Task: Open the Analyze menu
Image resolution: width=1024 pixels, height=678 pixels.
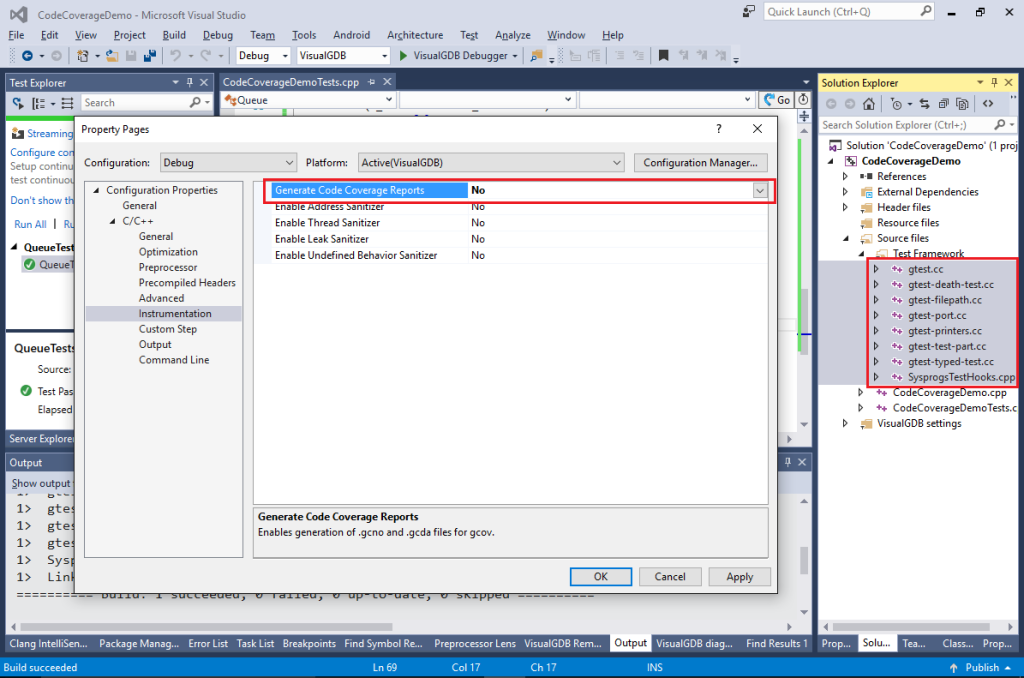Action: (x=513, y=35)
